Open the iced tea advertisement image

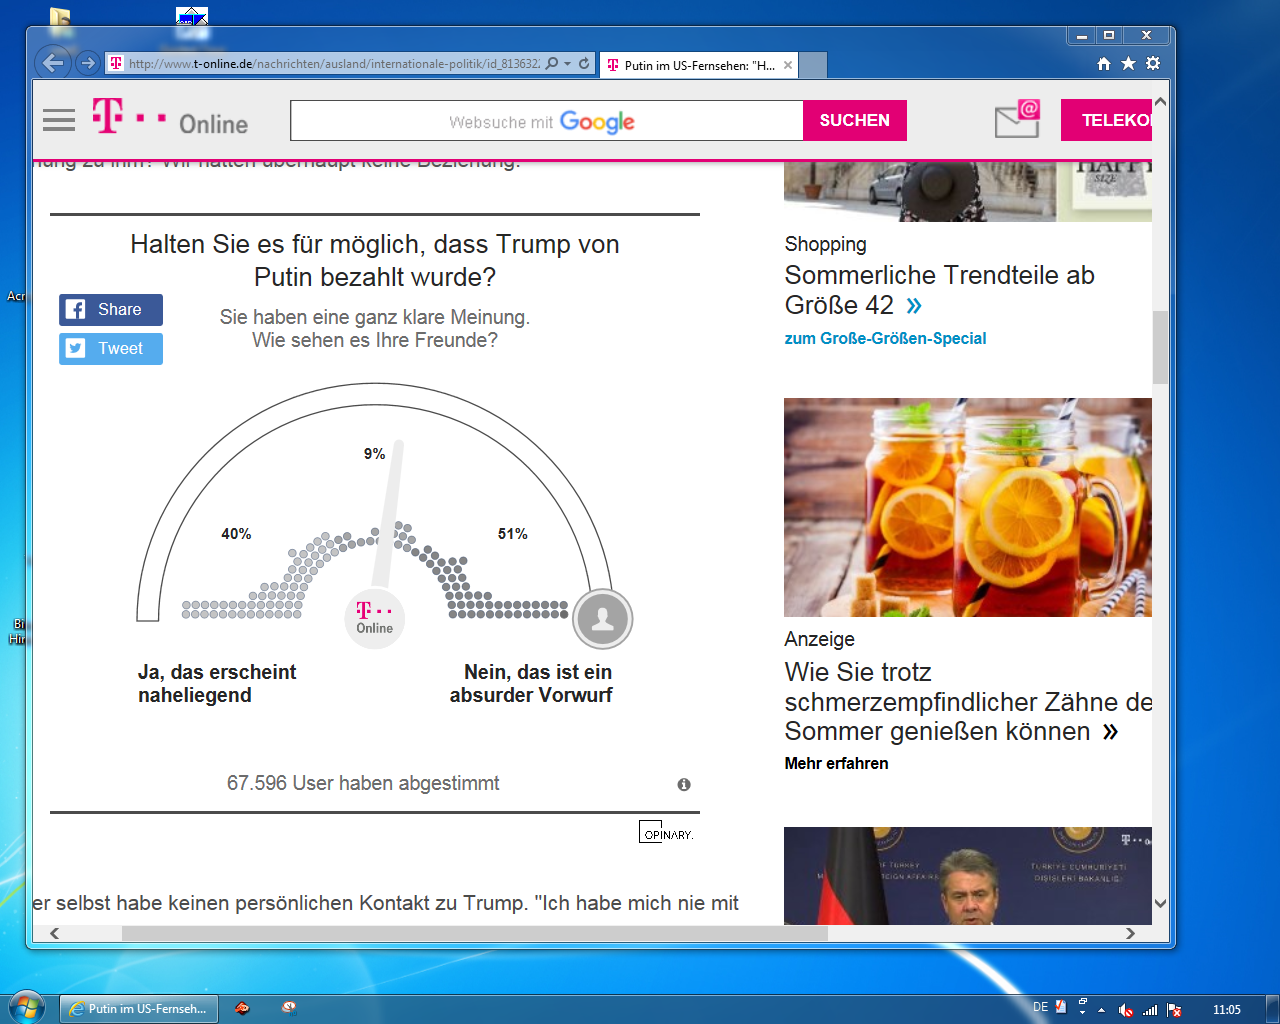[967, 507]
